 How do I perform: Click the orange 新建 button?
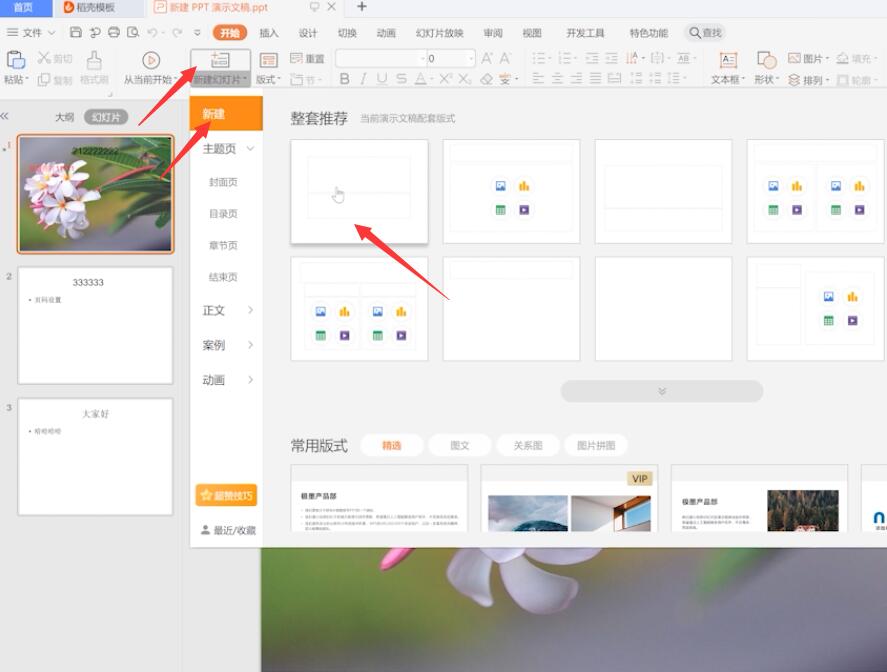coord(226,114)
